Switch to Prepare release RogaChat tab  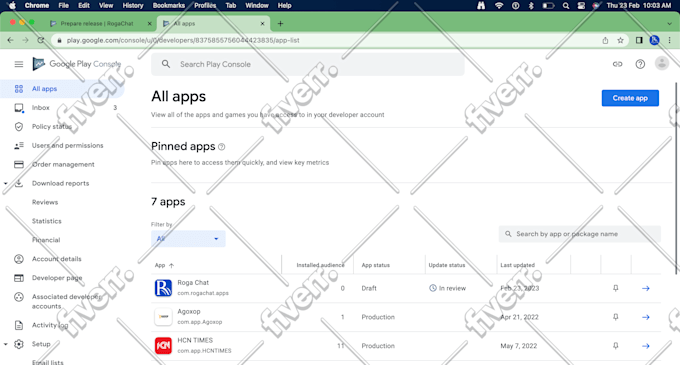(x=101, y=23)
